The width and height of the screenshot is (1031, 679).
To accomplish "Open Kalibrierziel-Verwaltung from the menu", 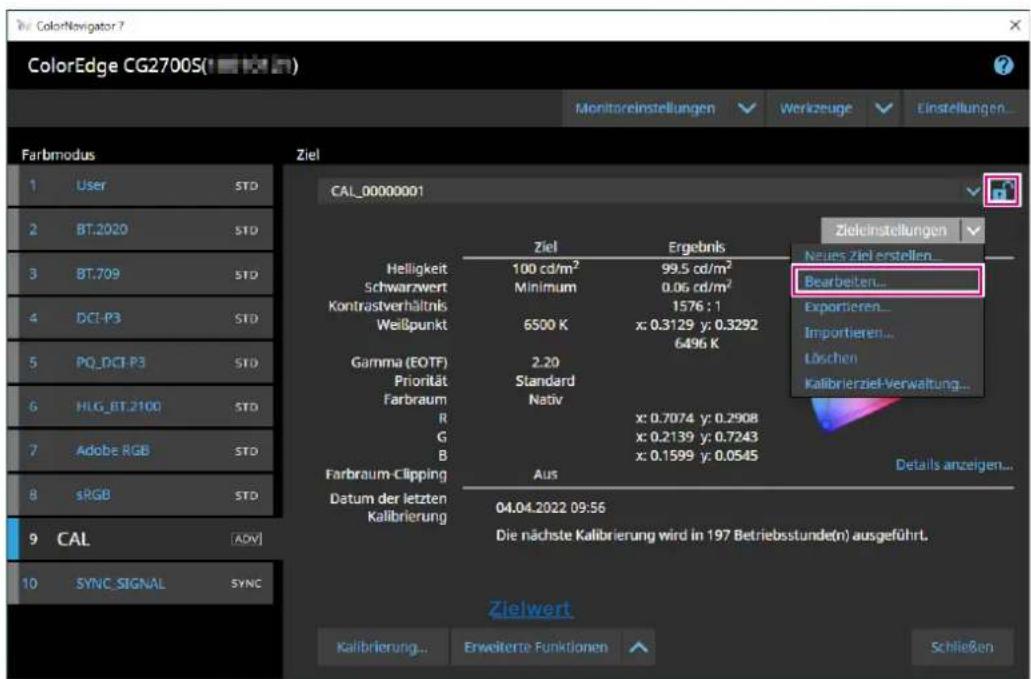I will coord(887,384).
